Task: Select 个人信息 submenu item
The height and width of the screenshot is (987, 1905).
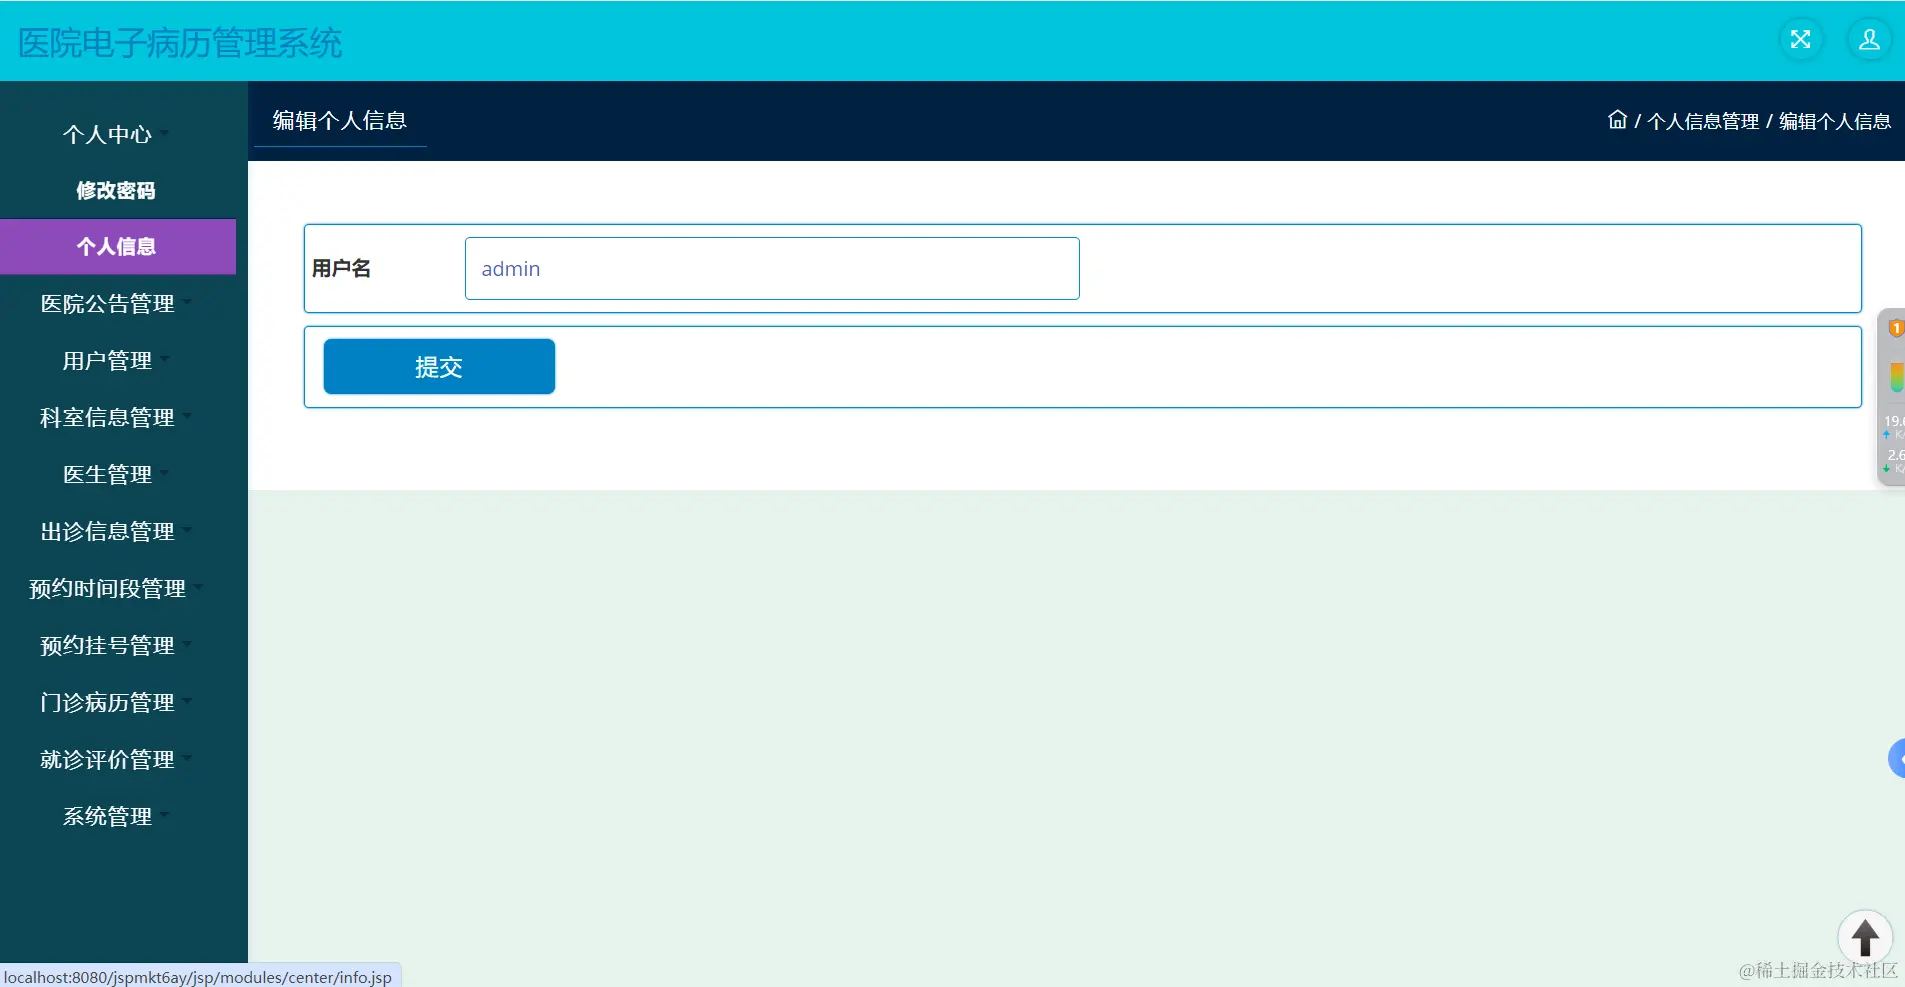Action: point(117,246)
